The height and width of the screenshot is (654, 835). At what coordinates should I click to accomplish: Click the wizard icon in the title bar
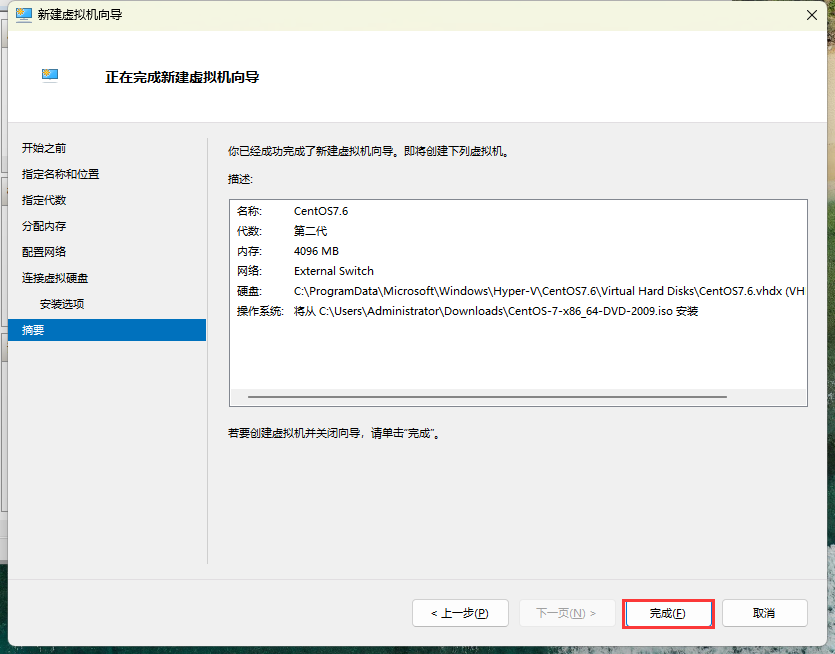click(23, 15)
